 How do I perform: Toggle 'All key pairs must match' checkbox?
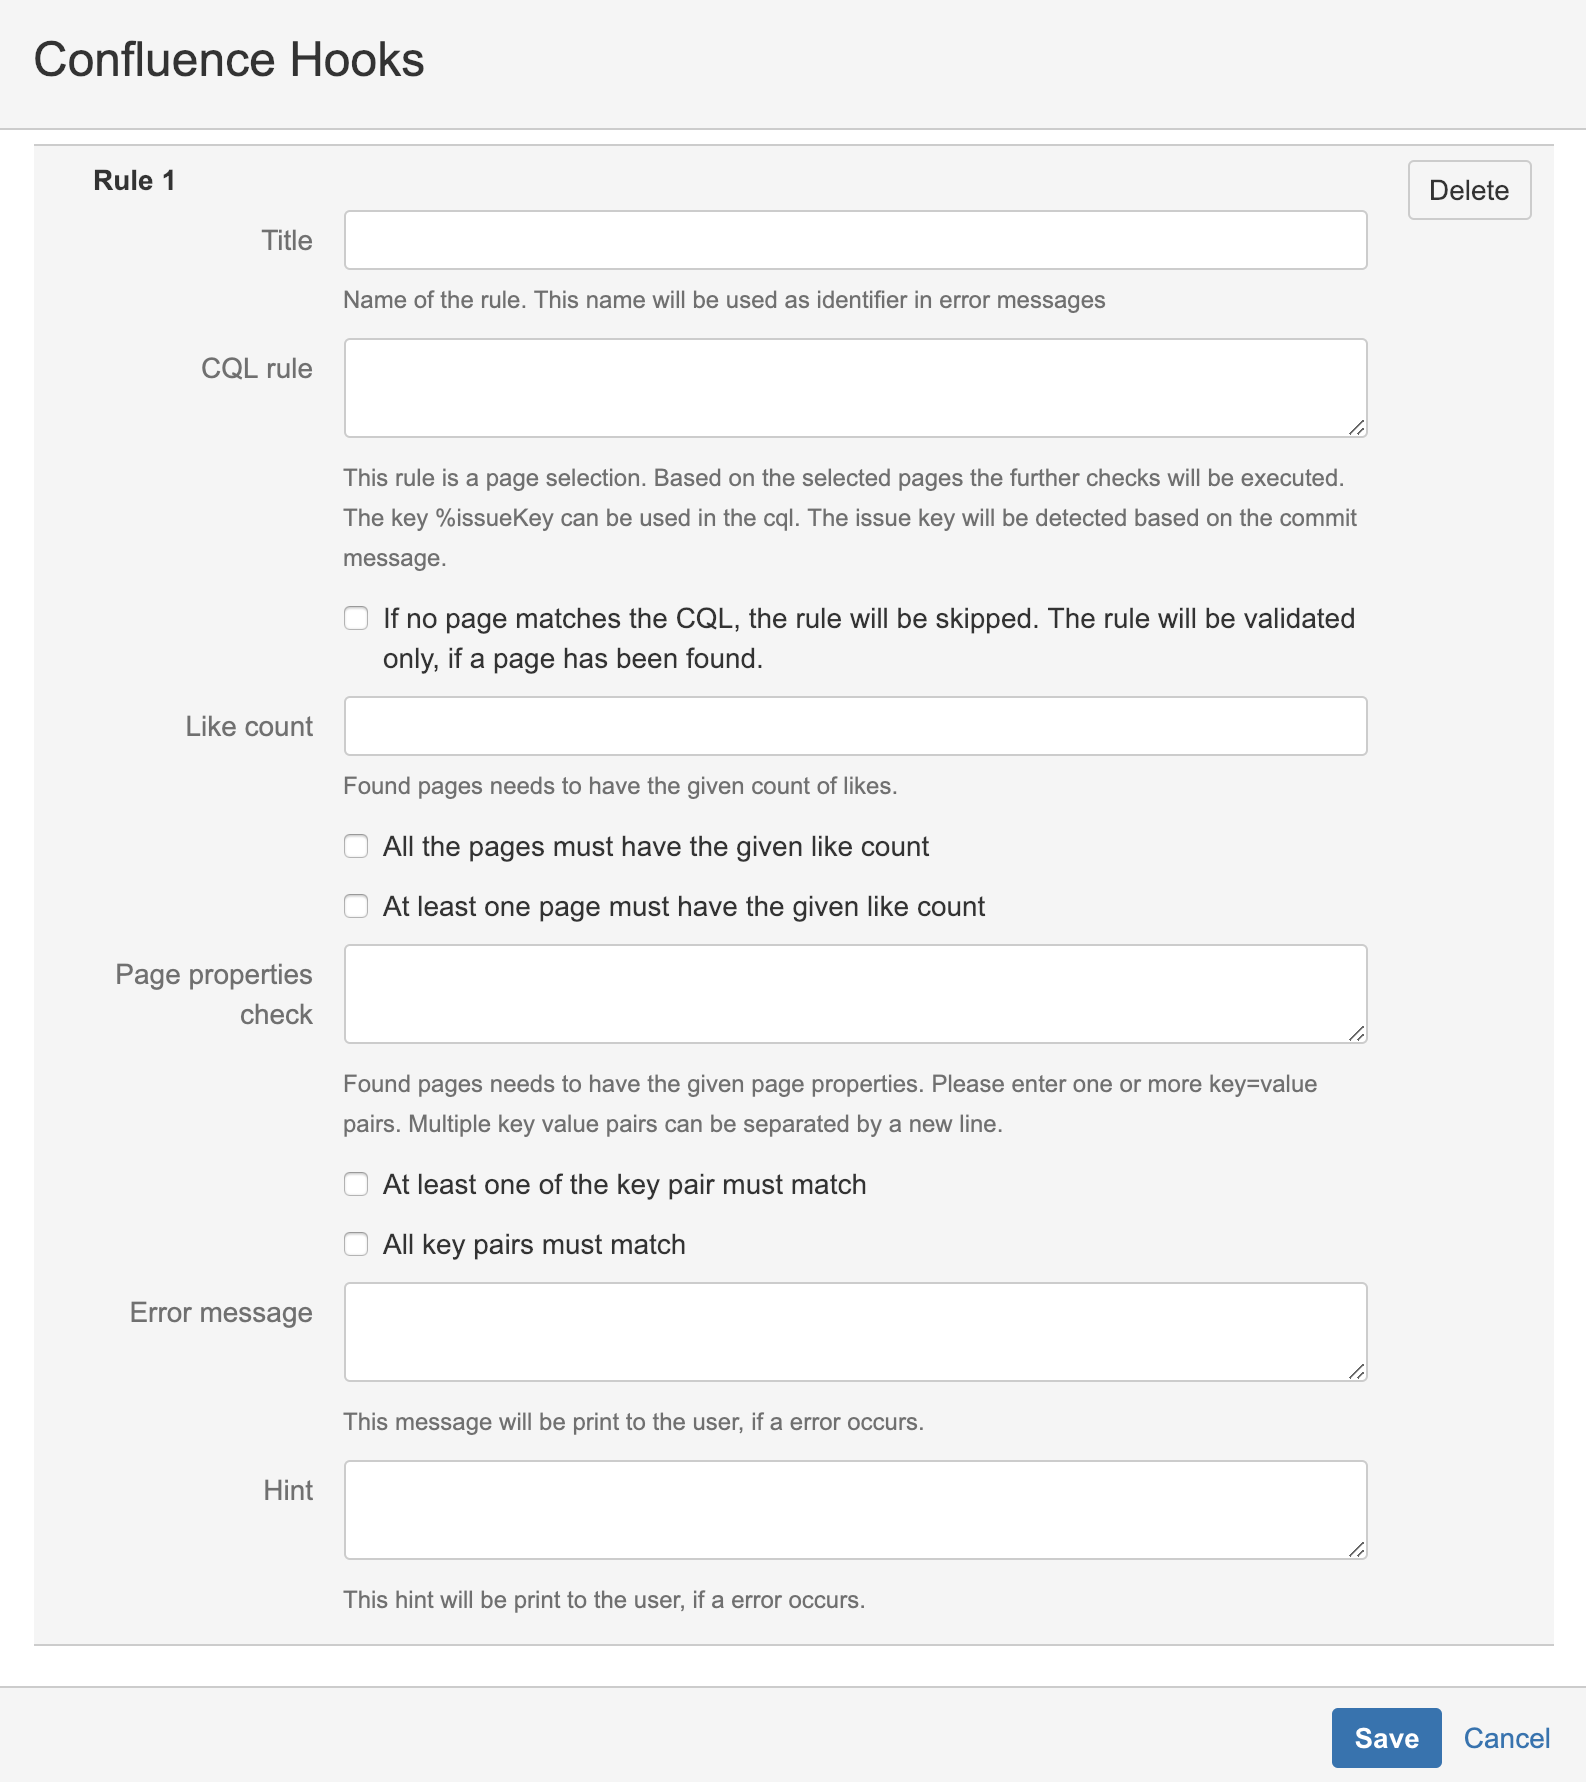[356, 1244]
